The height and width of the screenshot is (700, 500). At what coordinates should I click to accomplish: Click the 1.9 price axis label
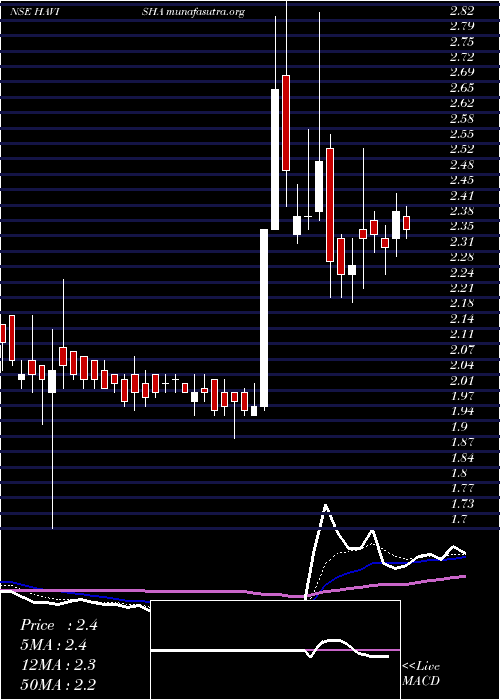click(x=458, y=427)
